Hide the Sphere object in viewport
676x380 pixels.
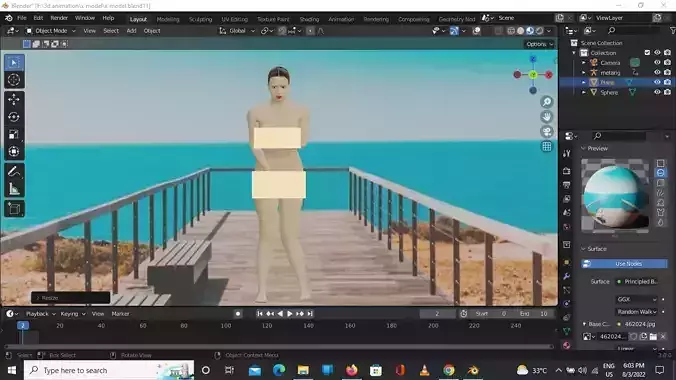point(657,92)
